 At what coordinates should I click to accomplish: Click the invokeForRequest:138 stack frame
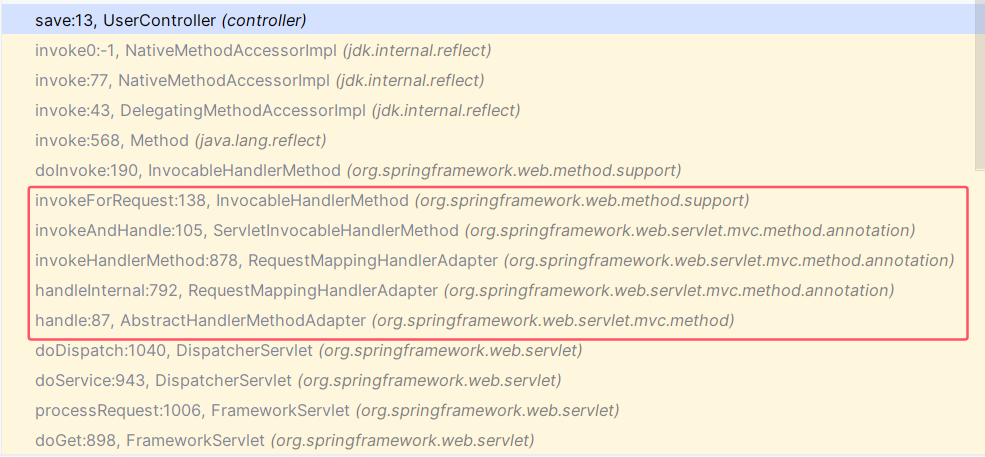tap(222, 200)
